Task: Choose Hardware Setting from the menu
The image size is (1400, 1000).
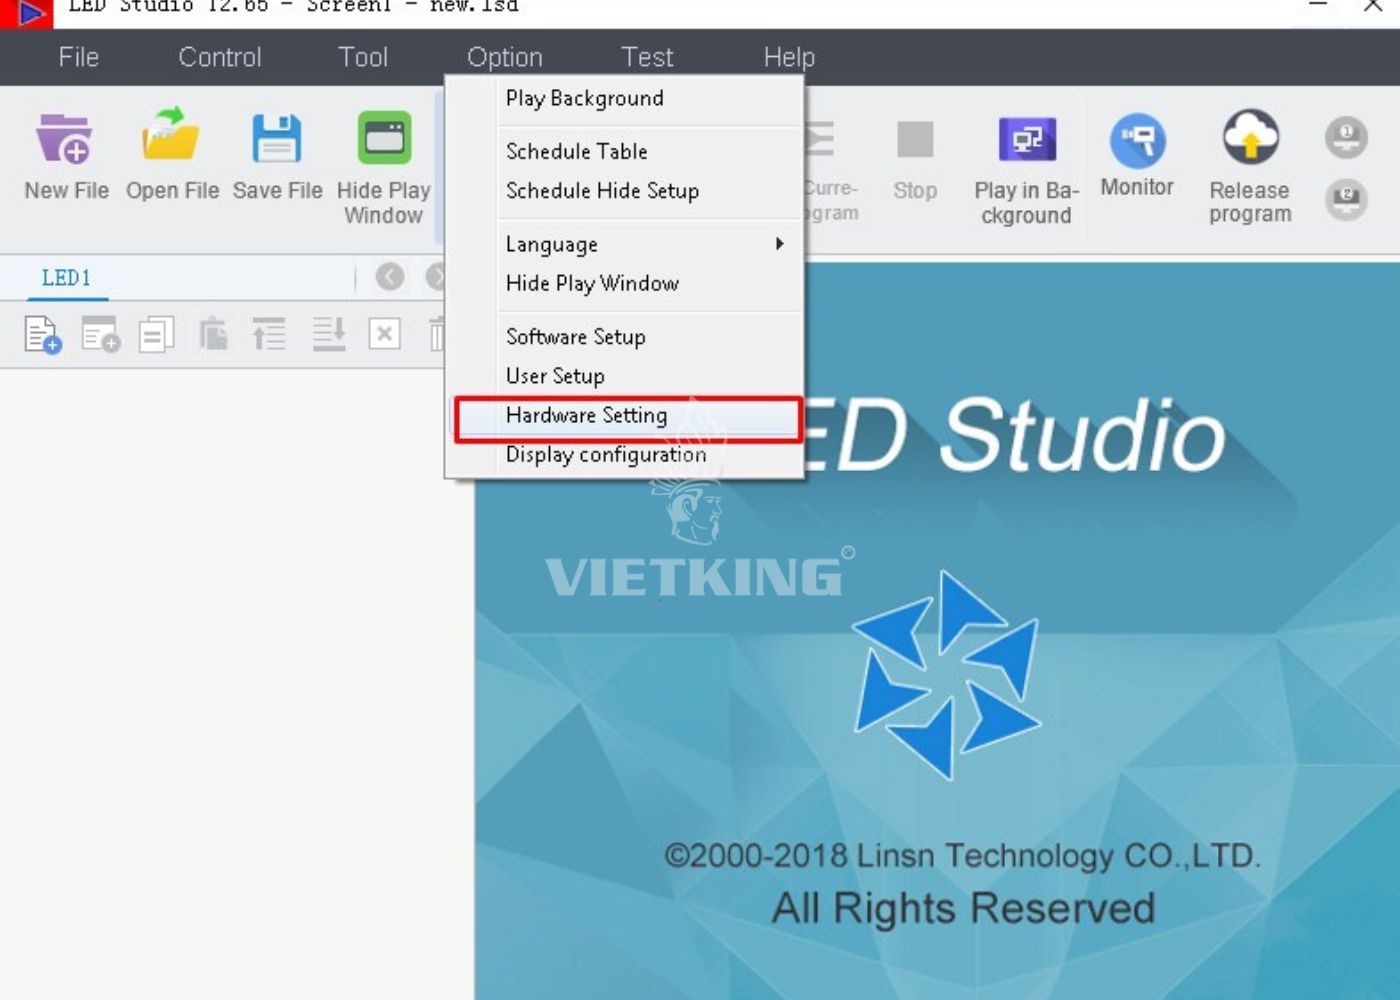Action: point(586,415)
